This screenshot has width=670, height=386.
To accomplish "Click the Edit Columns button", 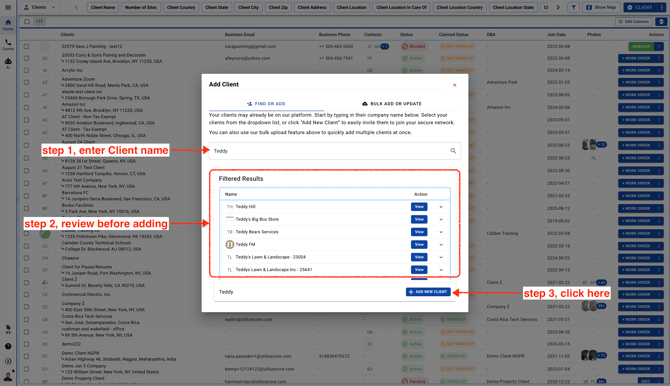I will click(x=634, y=21).
